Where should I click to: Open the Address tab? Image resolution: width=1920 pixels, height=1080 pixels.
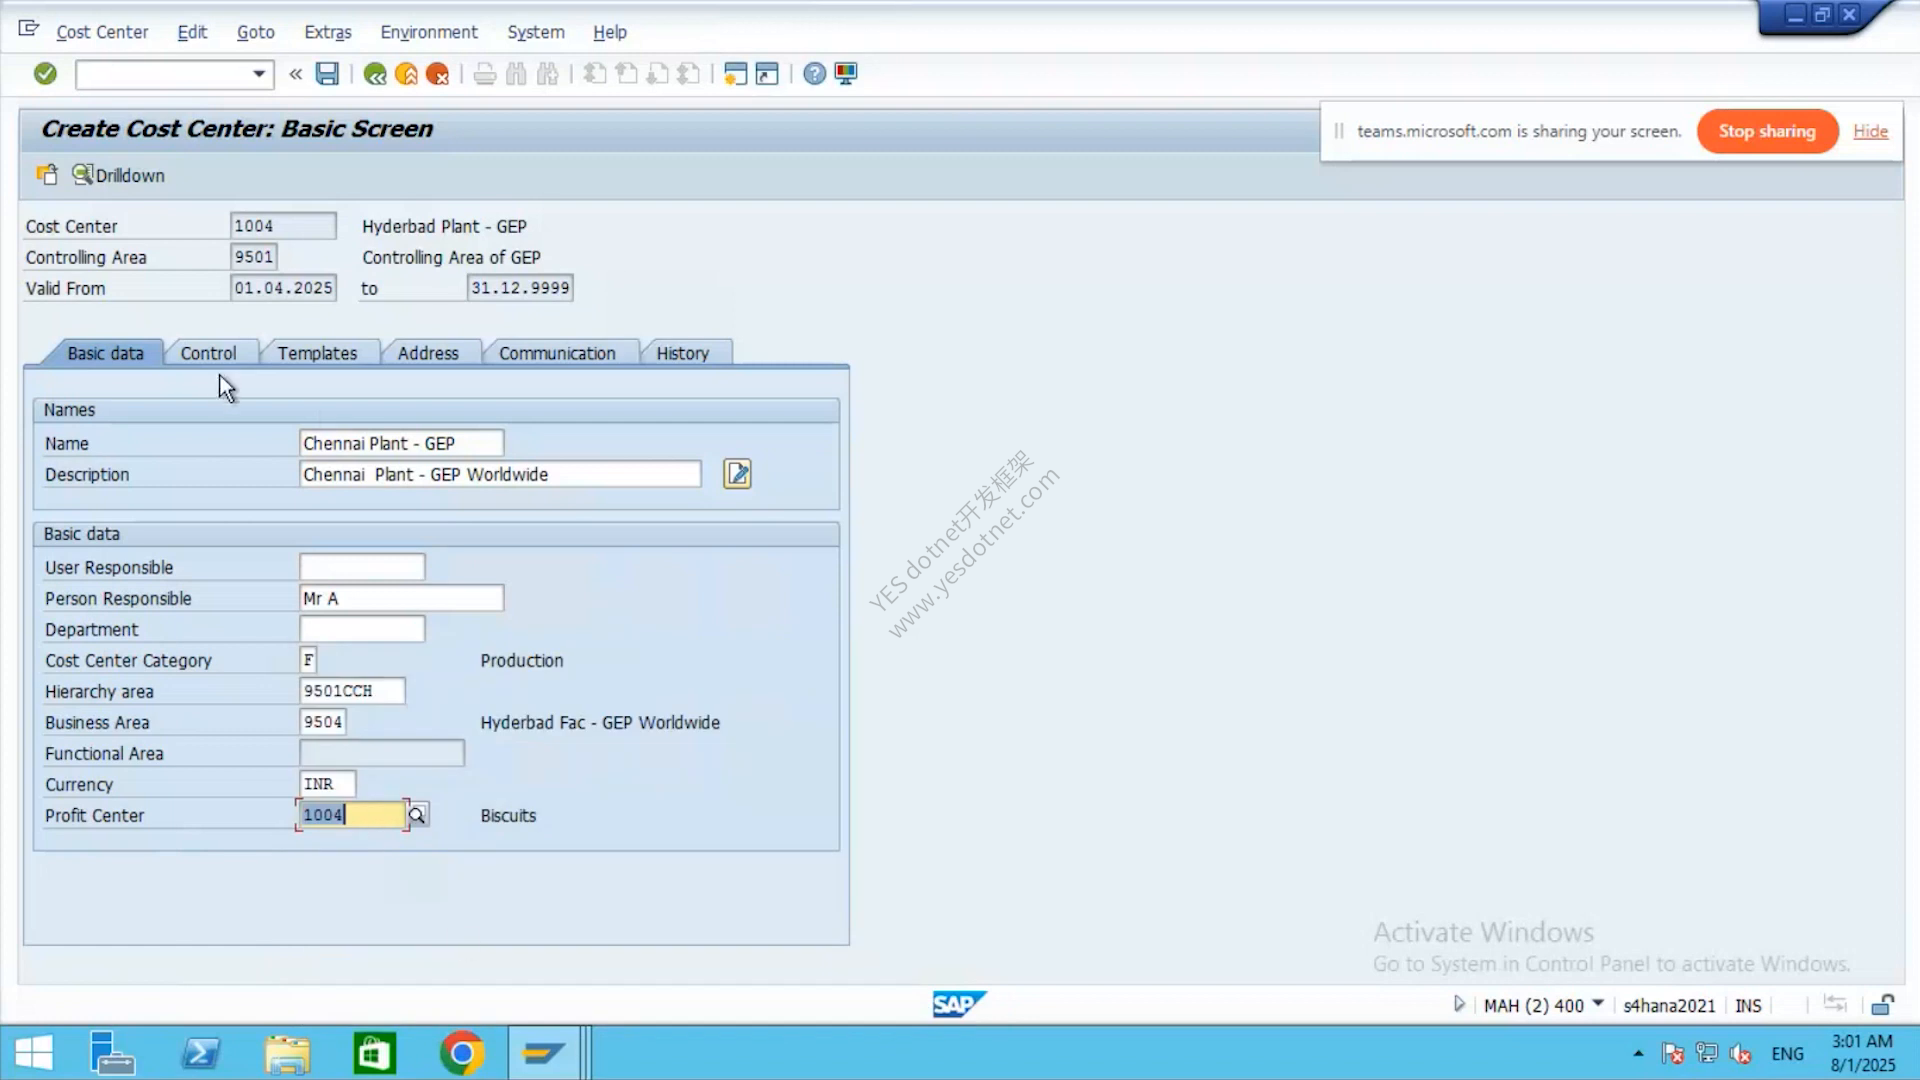(x=428, y=353)
